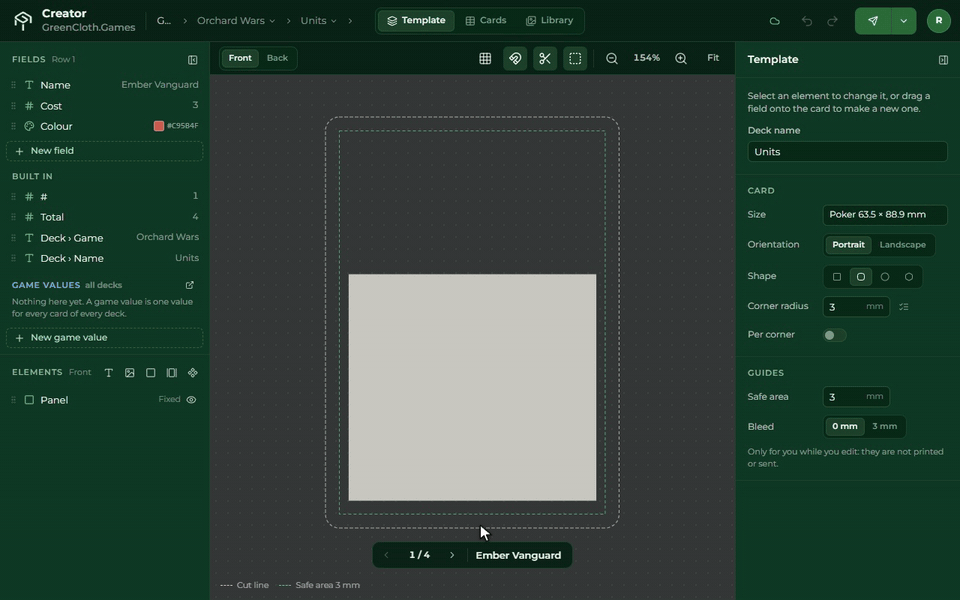This screenshot has width=960, height=600.
Task: Open the card Size dropdown
Action: click(x=885, y=215)
